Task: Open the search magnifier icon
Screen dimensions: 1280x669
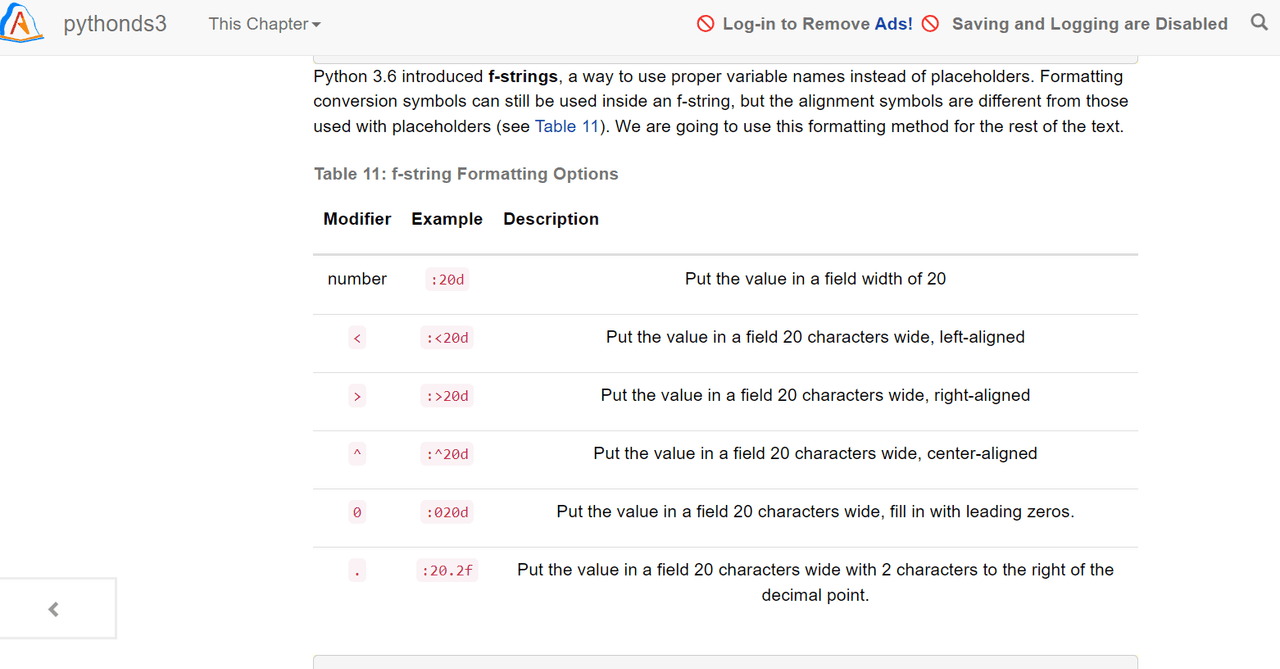Action: 1259,22
